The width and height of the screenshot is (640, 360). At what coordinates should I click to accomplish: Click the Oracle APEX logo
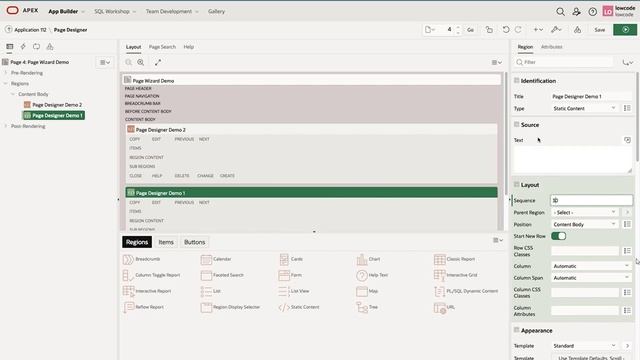22,11
